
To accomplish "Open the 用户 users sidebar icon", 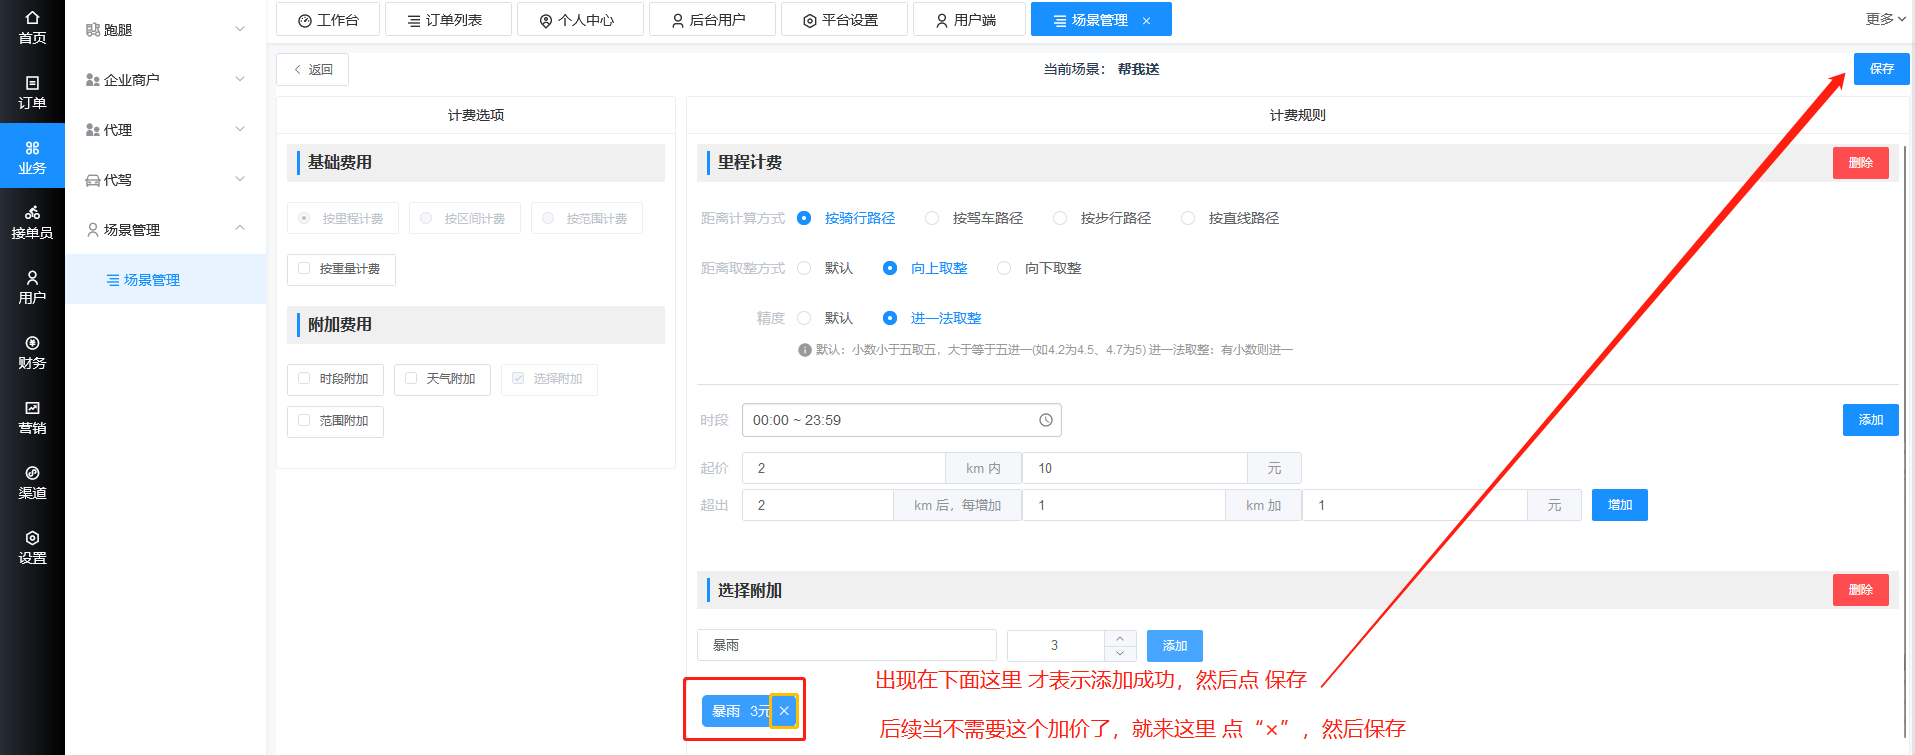I will pos(32,287).
